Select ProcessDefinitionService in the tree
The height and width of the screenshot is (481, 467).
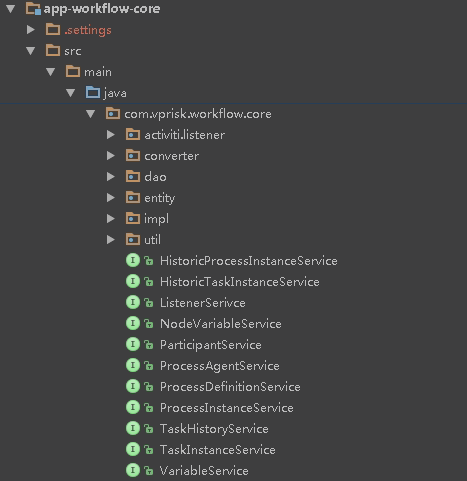(x=230, y=387)
